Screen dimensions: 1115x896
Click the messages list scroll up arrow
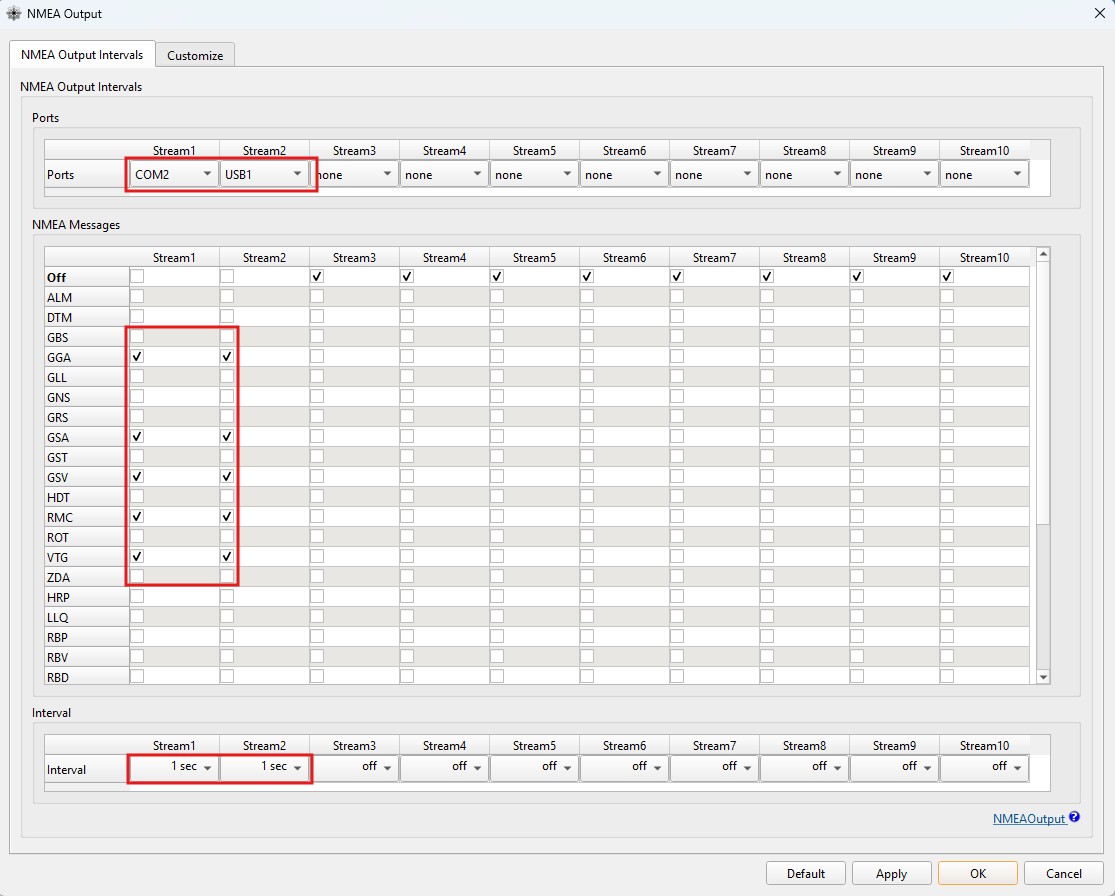click(1043, 255)
